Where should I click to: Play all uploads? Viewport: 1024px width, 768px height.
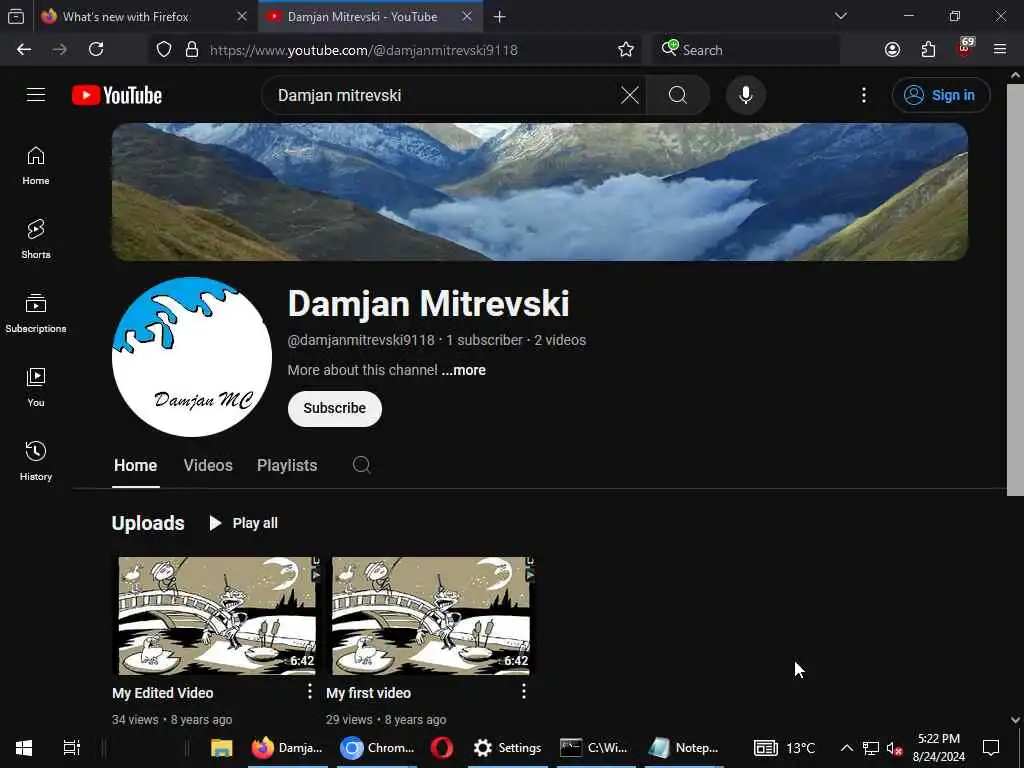244,523
